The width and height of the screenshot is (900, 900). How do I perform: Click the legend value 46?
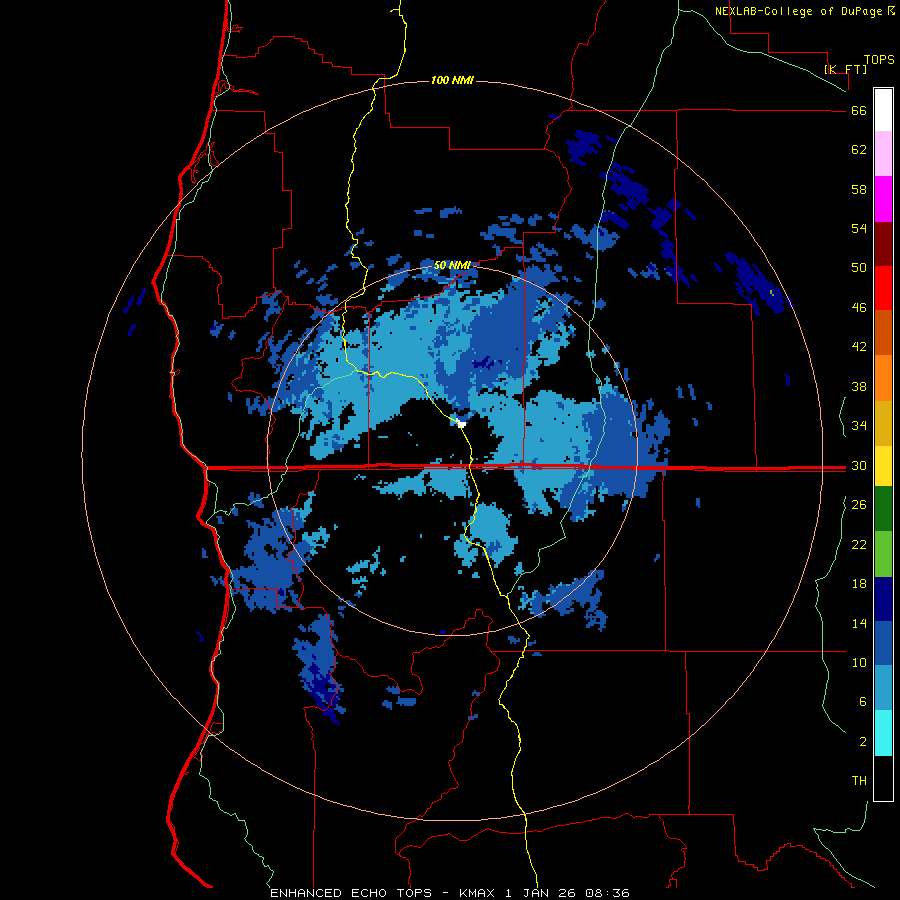click(859, 308)
